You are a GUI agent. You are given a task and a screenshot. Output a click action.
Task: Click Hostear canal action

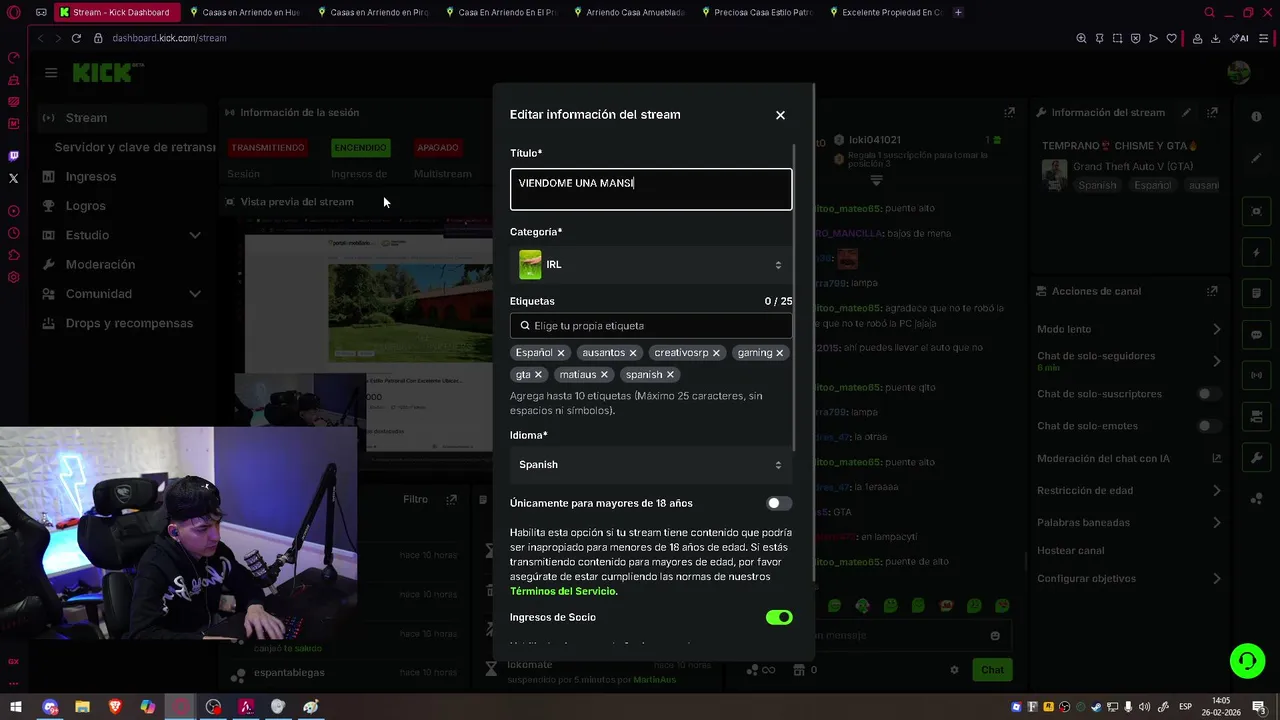1071,551
